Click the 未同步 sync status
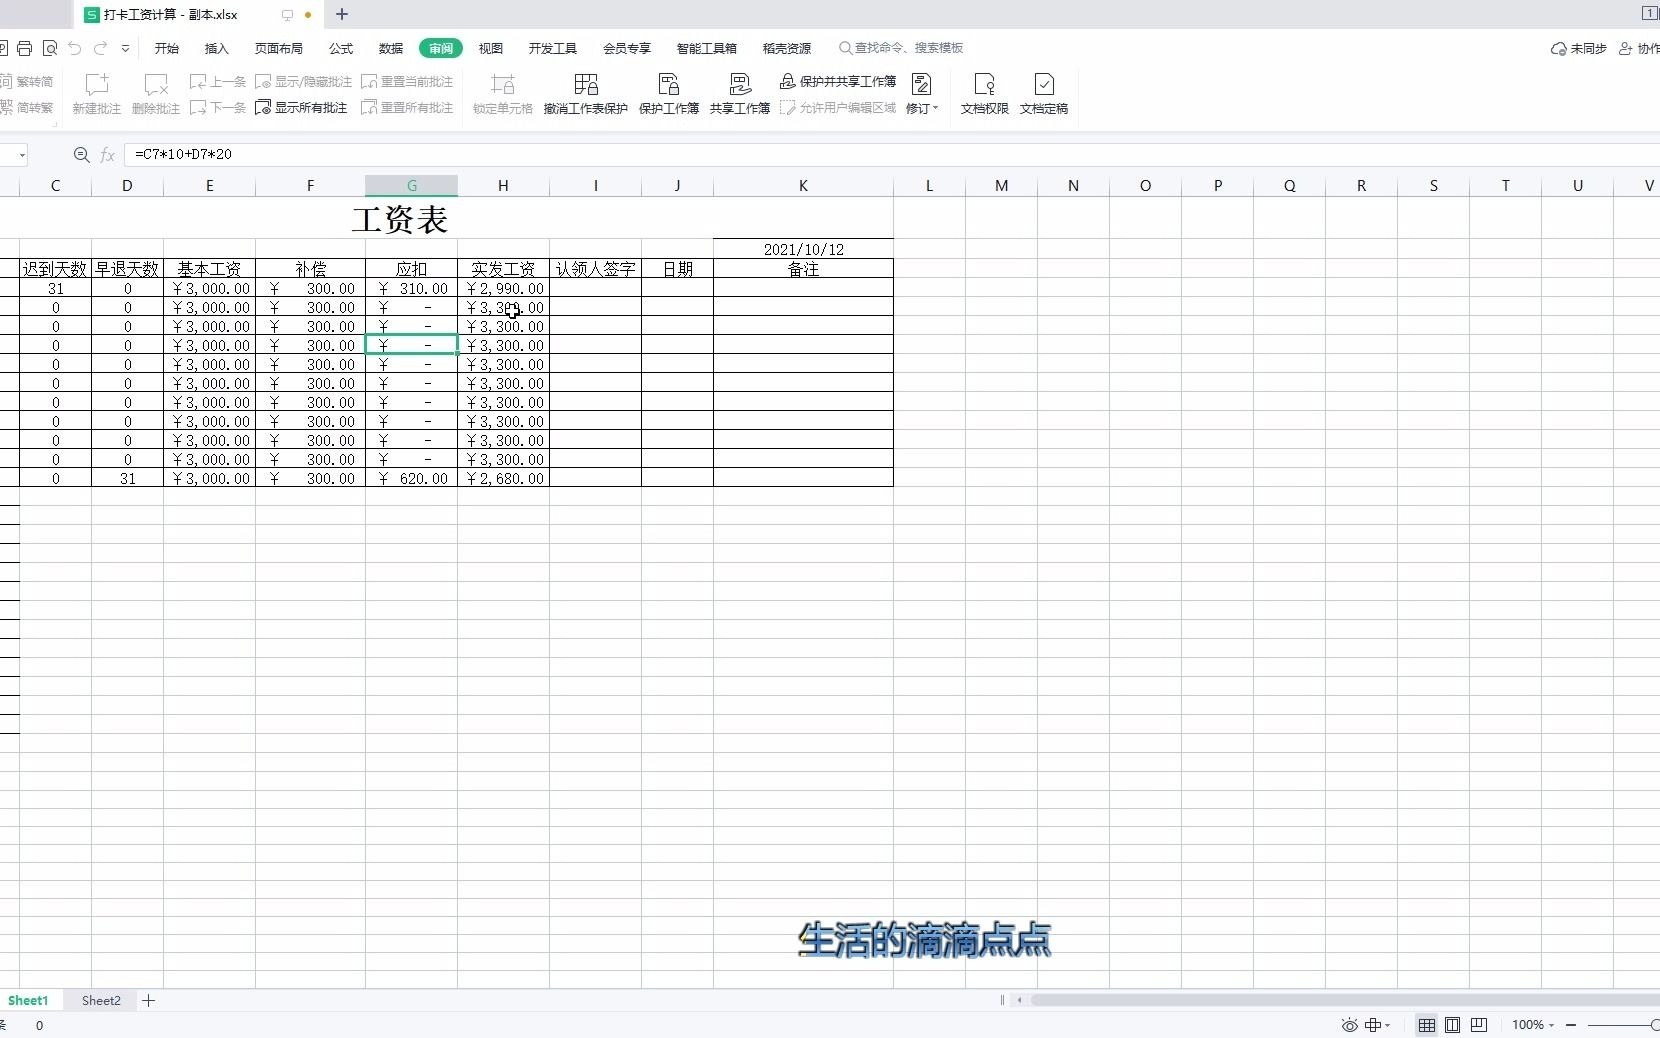This screenshot has width=1660, height=1038. coord(1579,48)
